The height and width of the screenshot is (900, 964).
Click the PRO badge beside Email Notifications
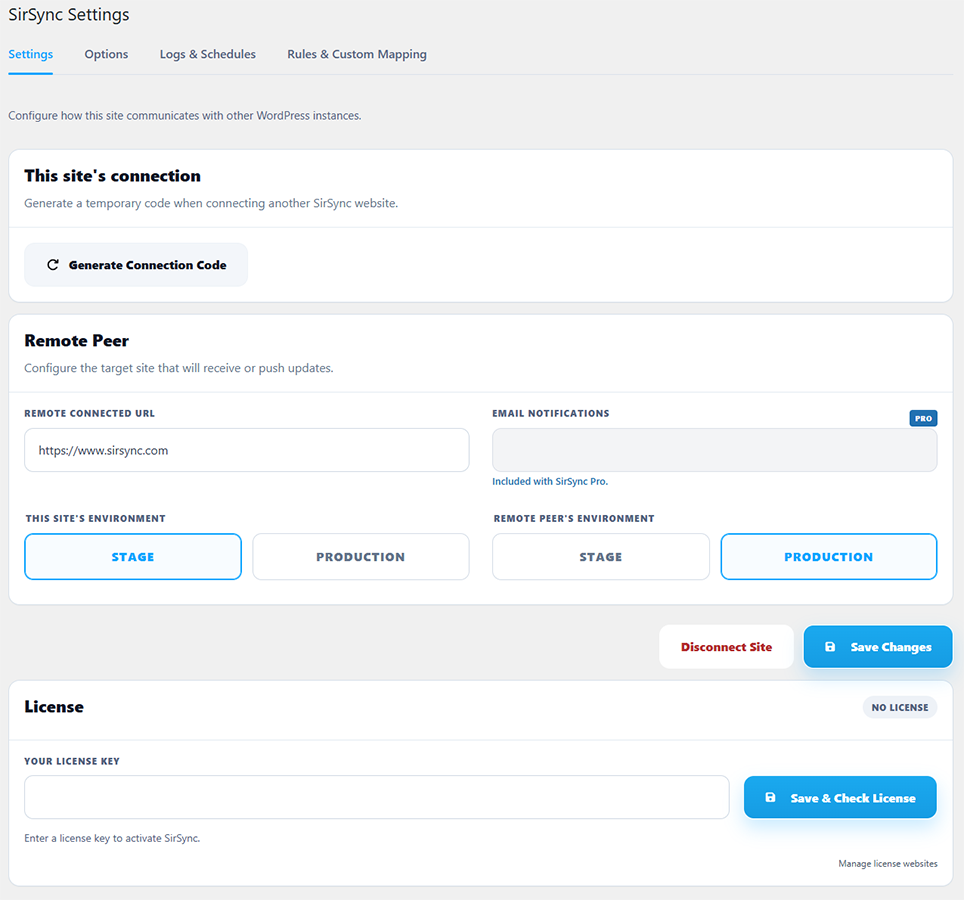coord(923,418)
